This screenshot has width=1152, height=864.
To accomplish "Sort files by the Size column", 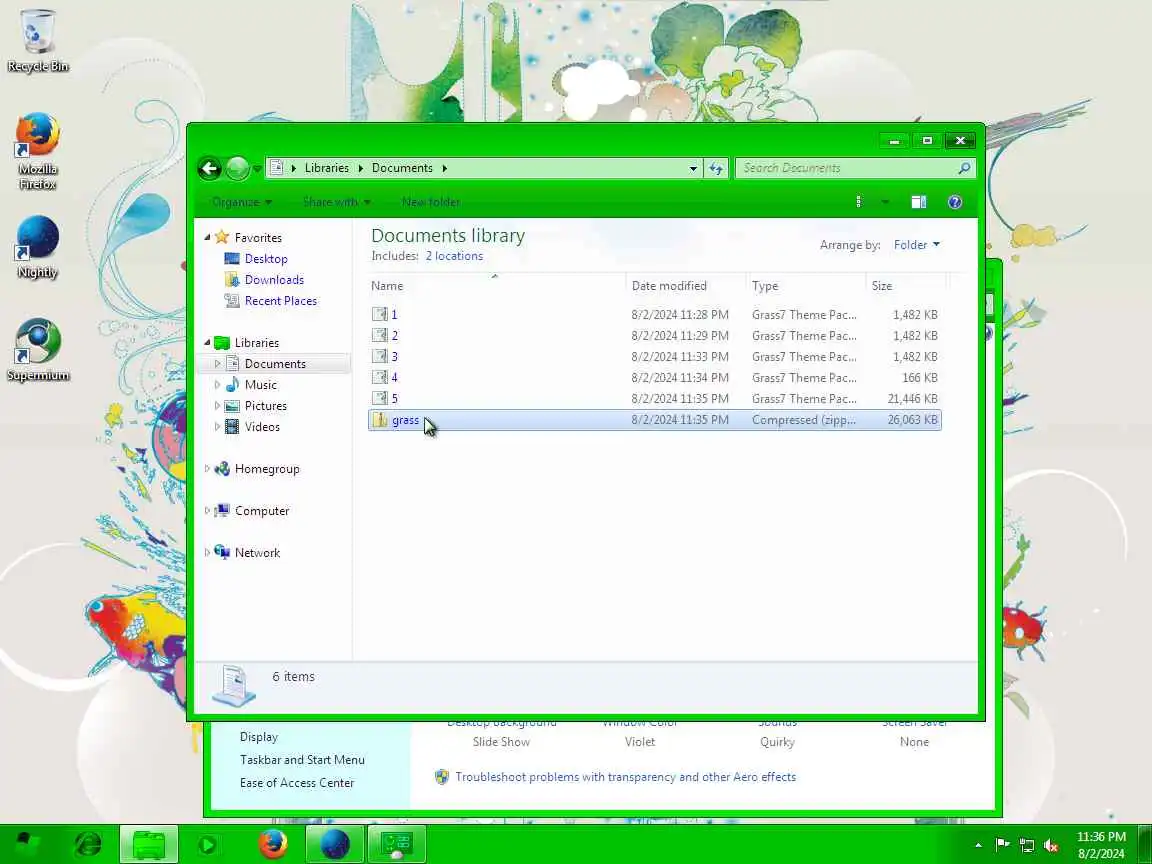I will [x=882, y=286].
